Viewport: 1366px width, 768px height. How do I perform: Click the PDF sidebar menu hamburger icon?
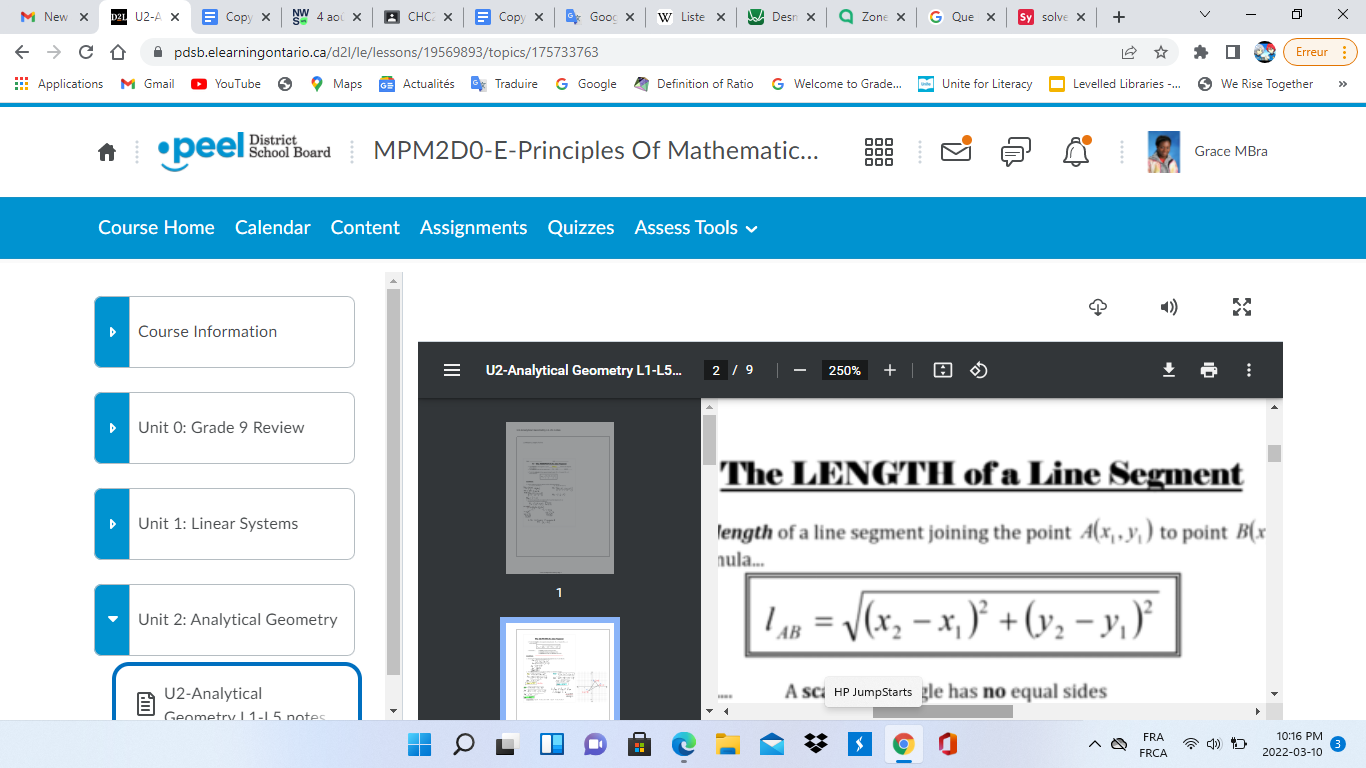tap(452, 370)
